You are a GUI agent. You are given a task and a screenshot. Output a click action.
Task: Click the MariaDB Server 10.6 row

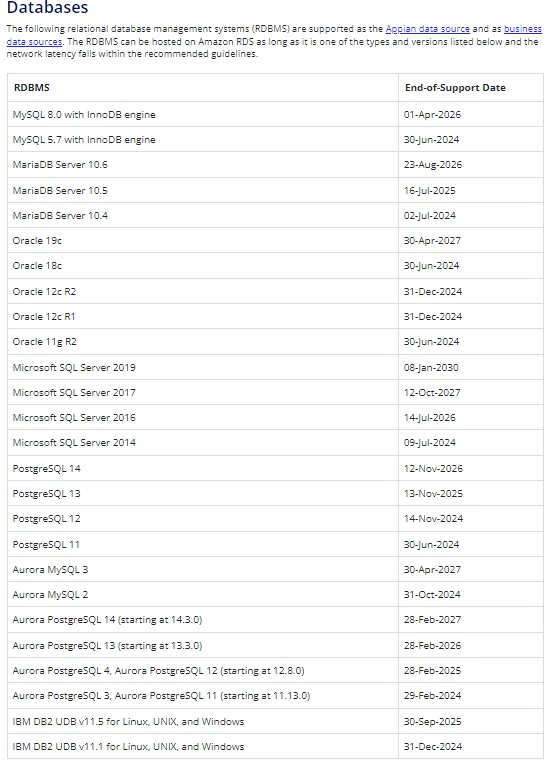tap(275, 165)
